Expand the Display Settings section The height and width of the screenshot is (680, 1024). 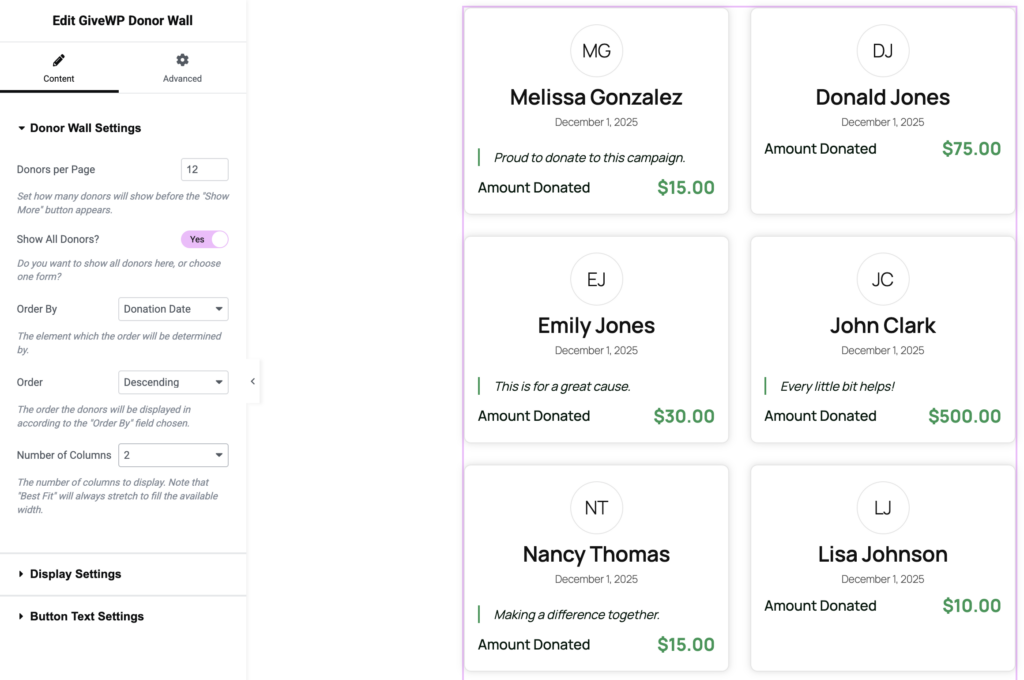pyautogui.click(x=75, y=574)
